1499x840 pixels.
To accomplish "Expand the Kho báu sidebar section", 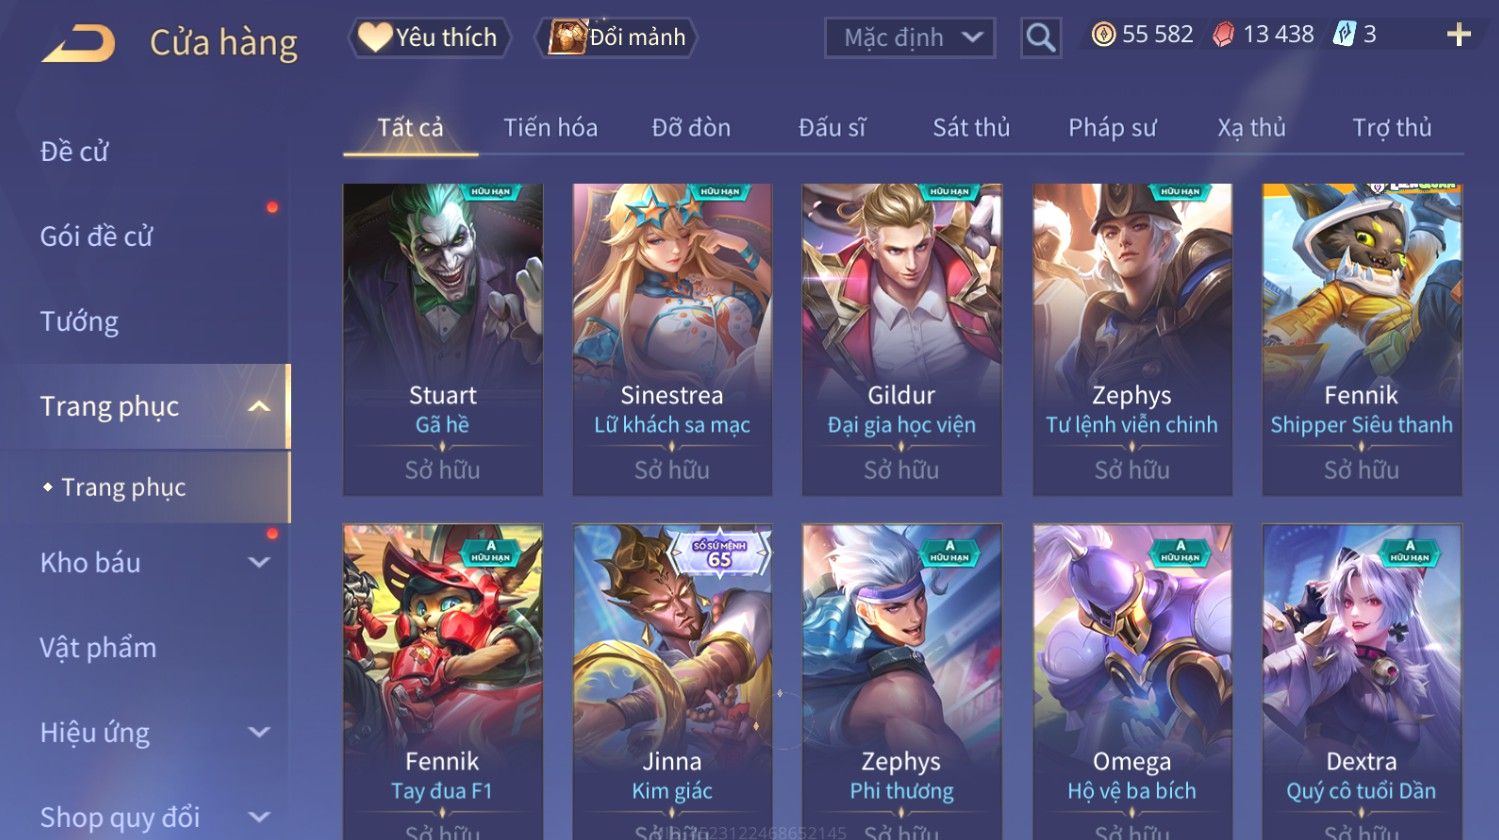I will coord(258,563).
